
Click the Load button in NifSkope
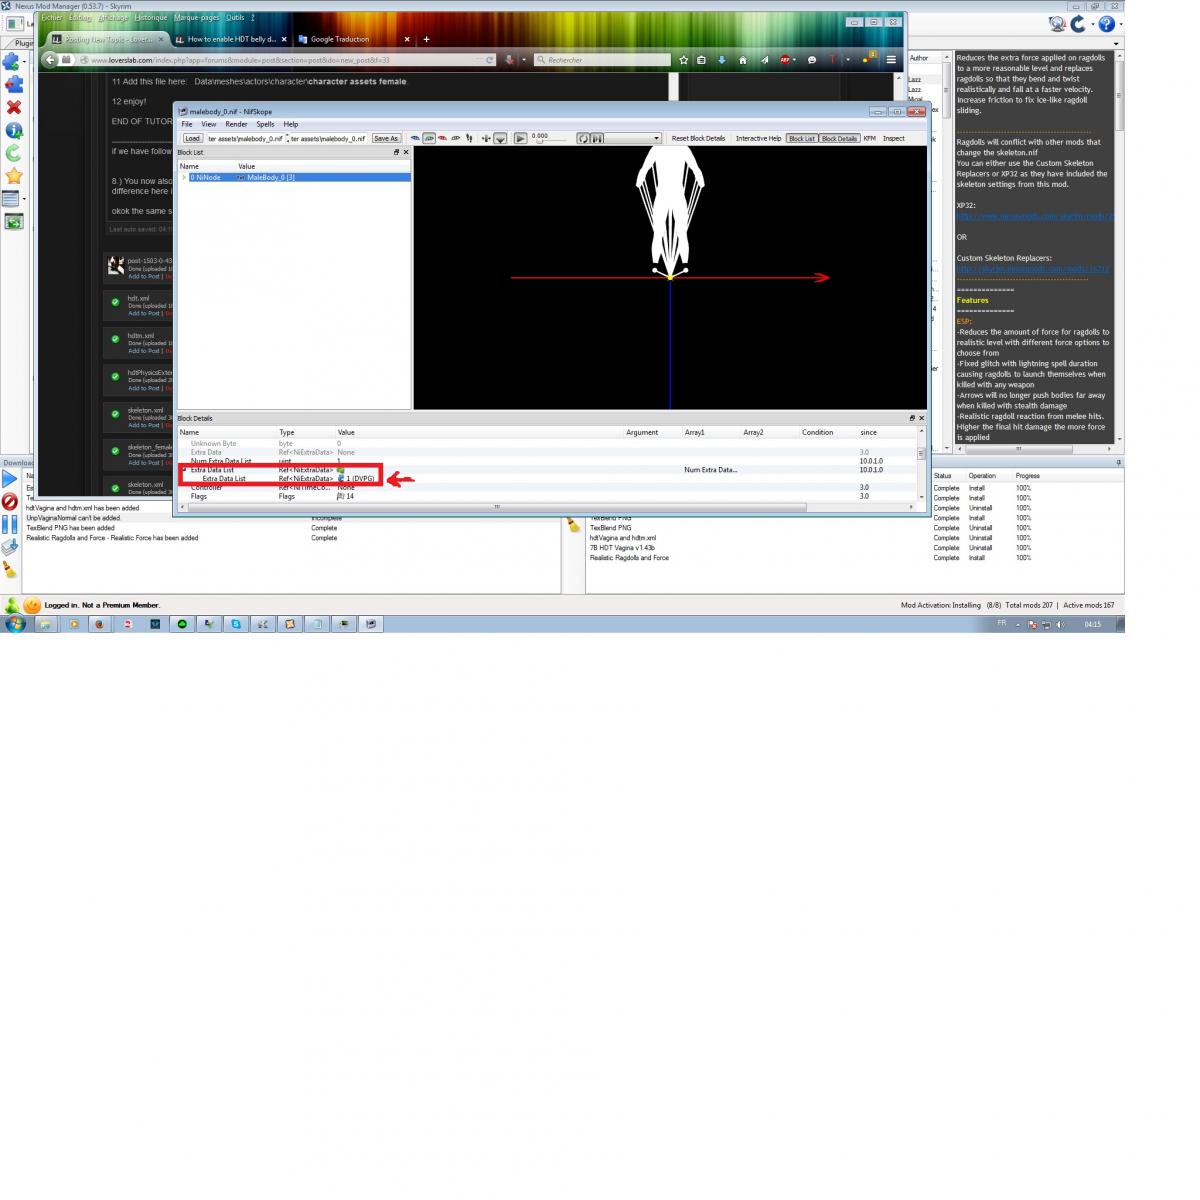(192, 138)
